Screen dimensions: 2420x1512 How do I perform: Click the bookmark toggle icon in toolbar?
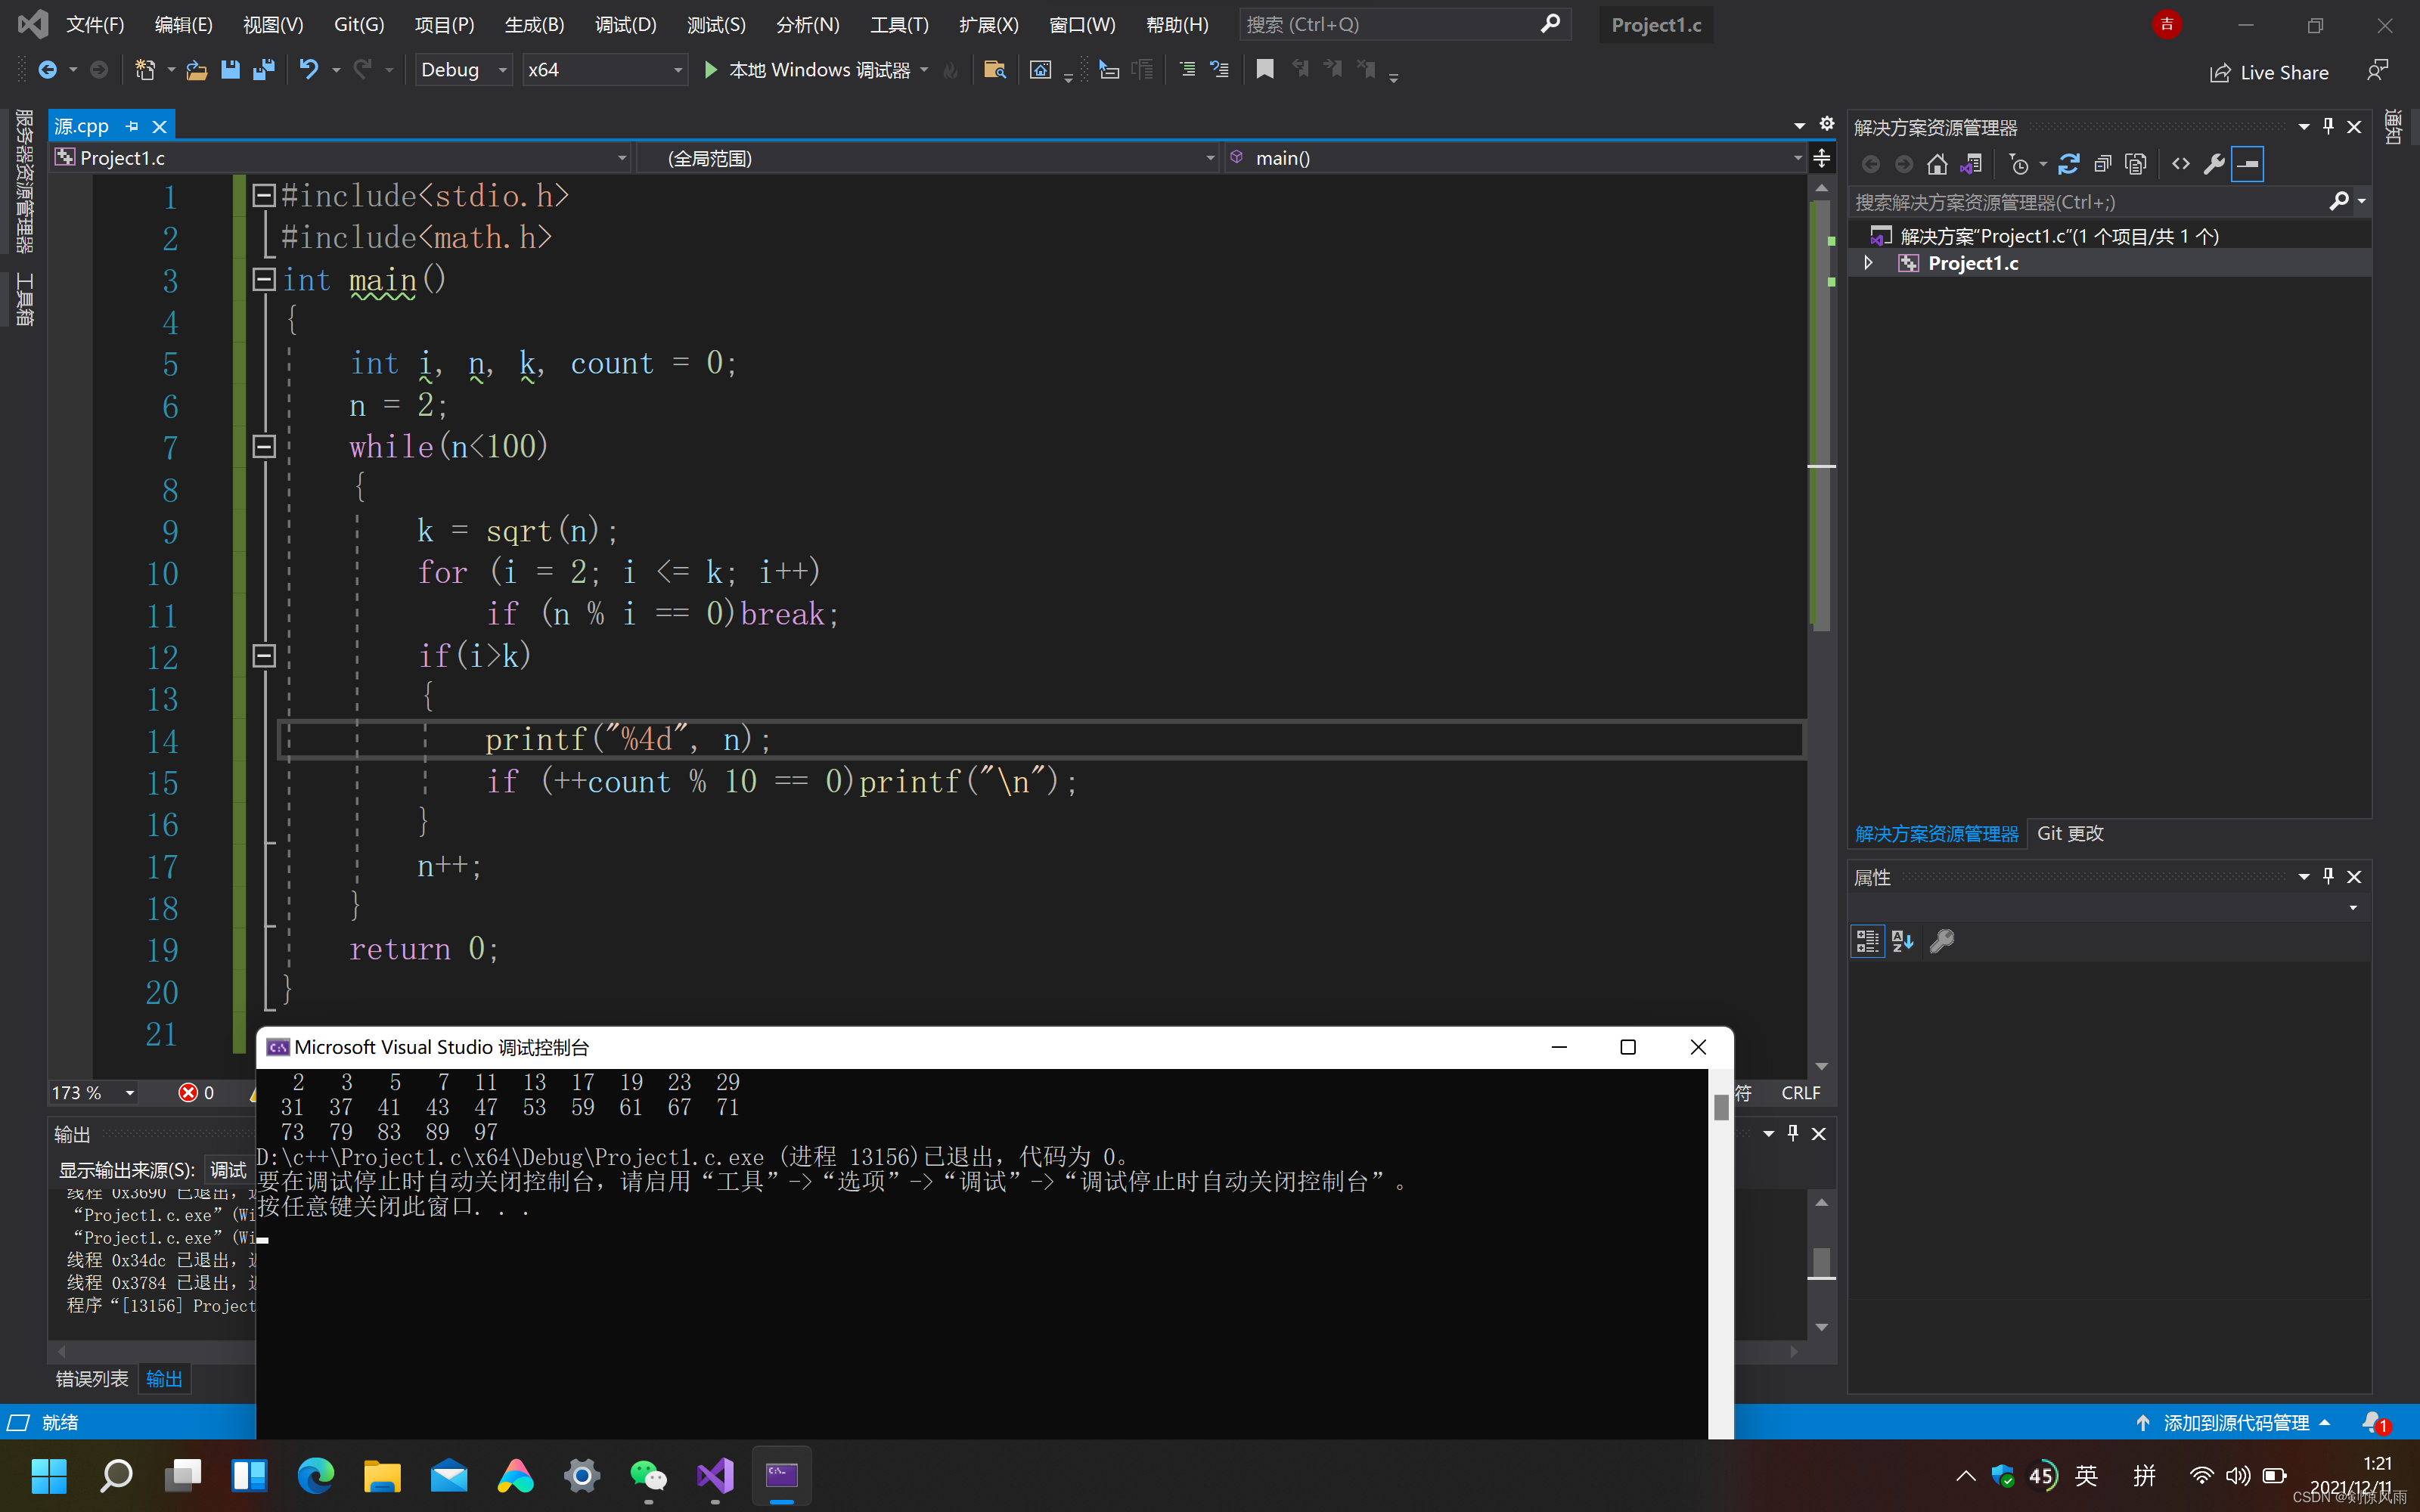click(1265, 70)
